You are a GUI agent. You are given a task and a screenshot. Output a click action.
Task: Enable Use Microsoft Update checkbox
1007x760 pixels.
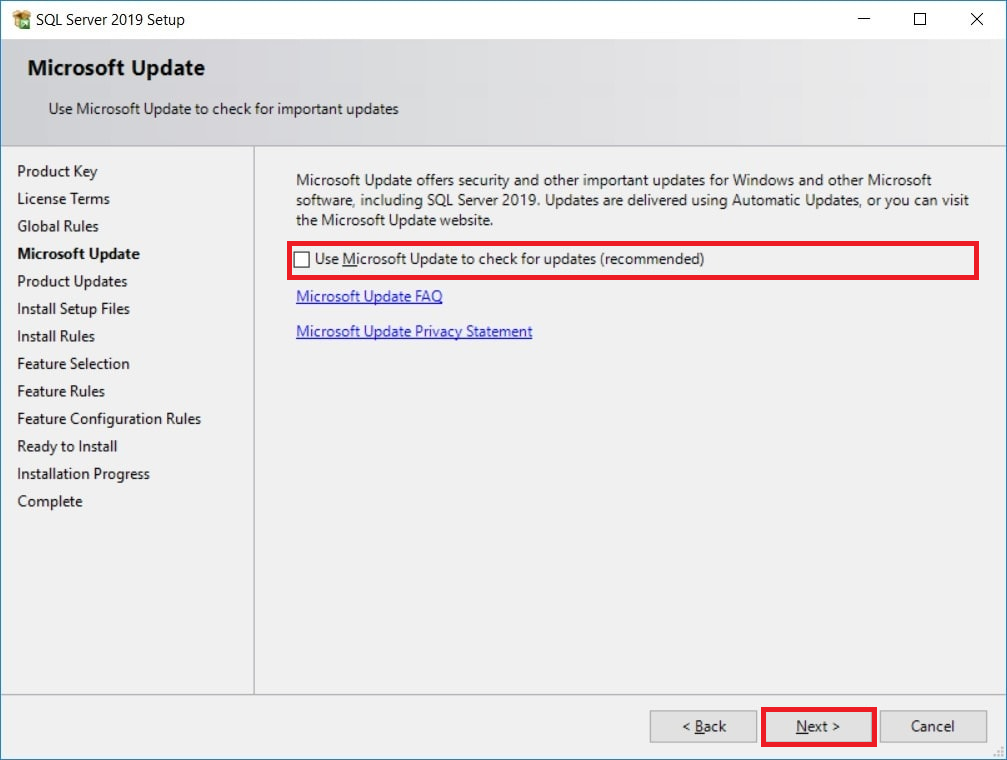pyautogui.click(x=302, y=259)
